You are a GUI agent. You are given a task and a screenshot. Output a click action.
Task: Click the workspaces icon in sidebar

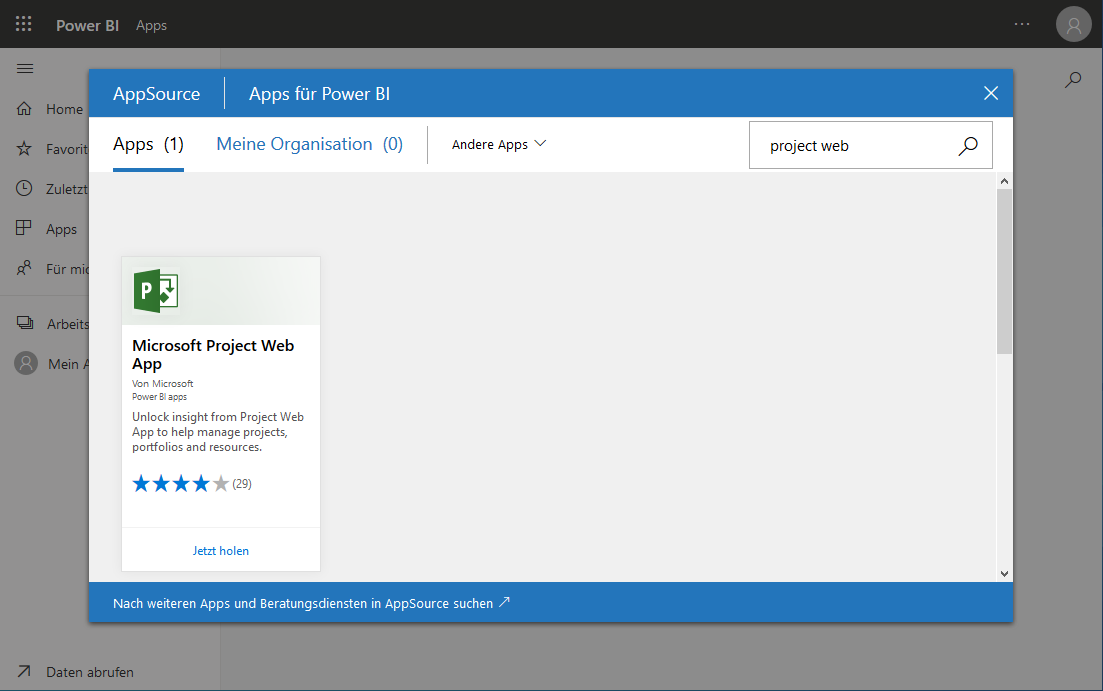coord(25,323)
